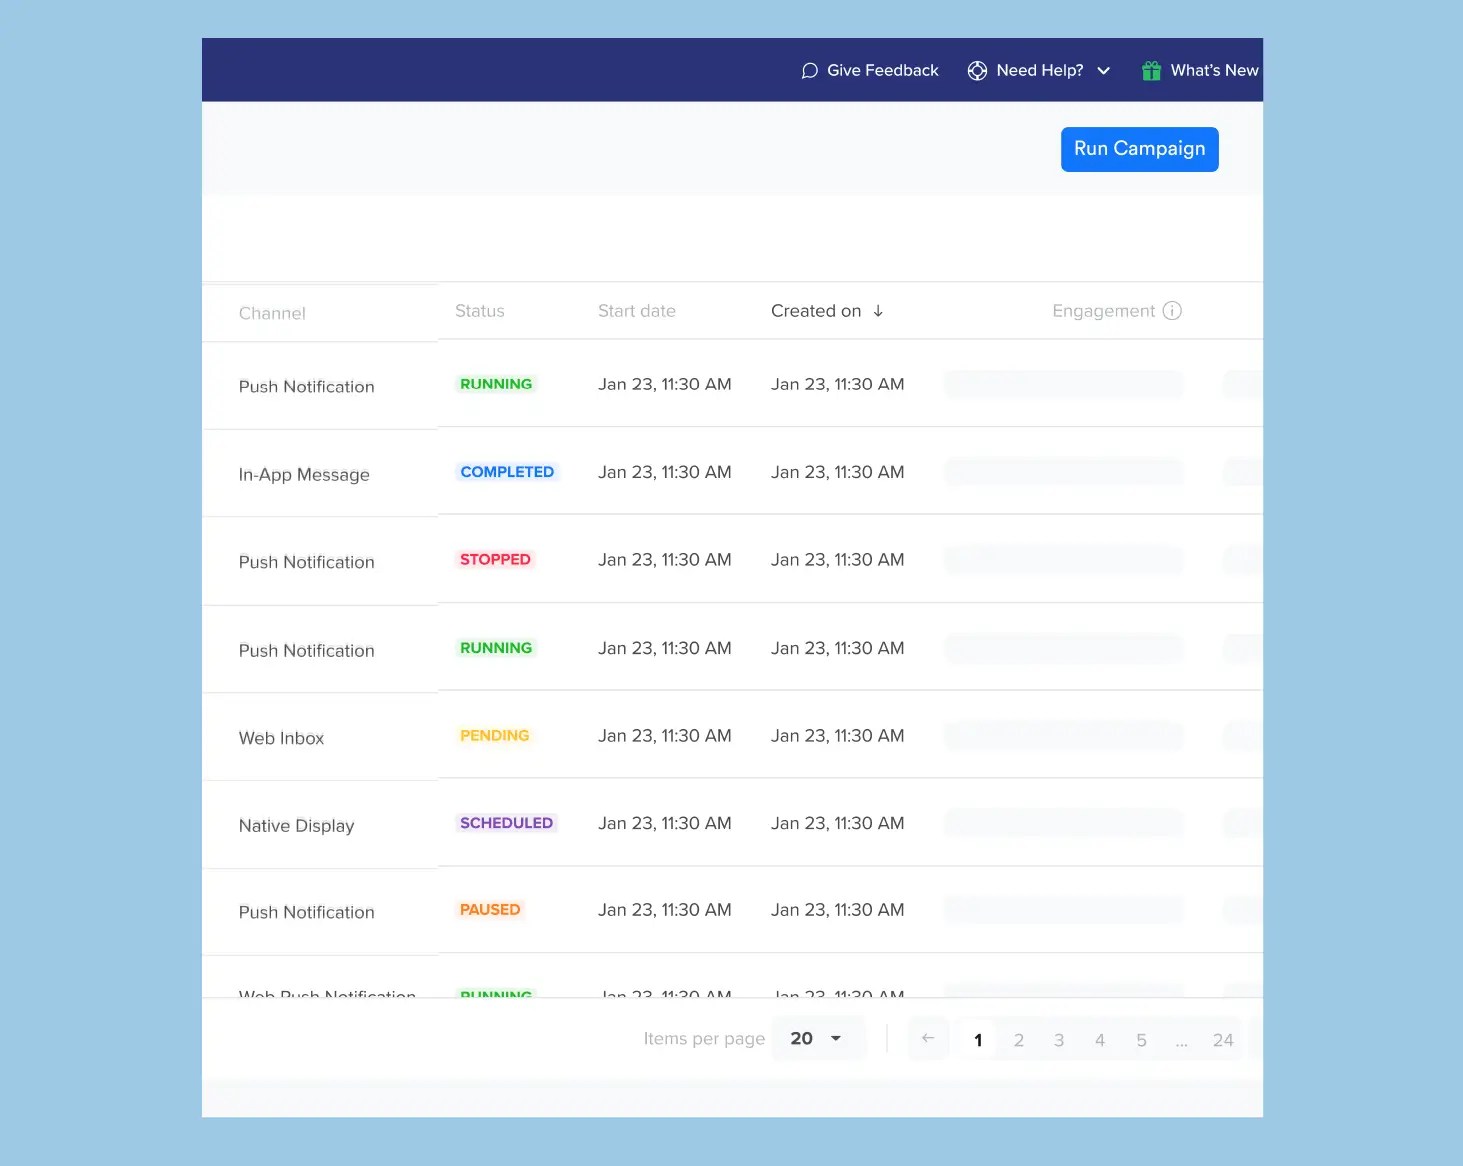Click the info icon beside Engagement header
1463x1166 pixels.
[1172, 311]
